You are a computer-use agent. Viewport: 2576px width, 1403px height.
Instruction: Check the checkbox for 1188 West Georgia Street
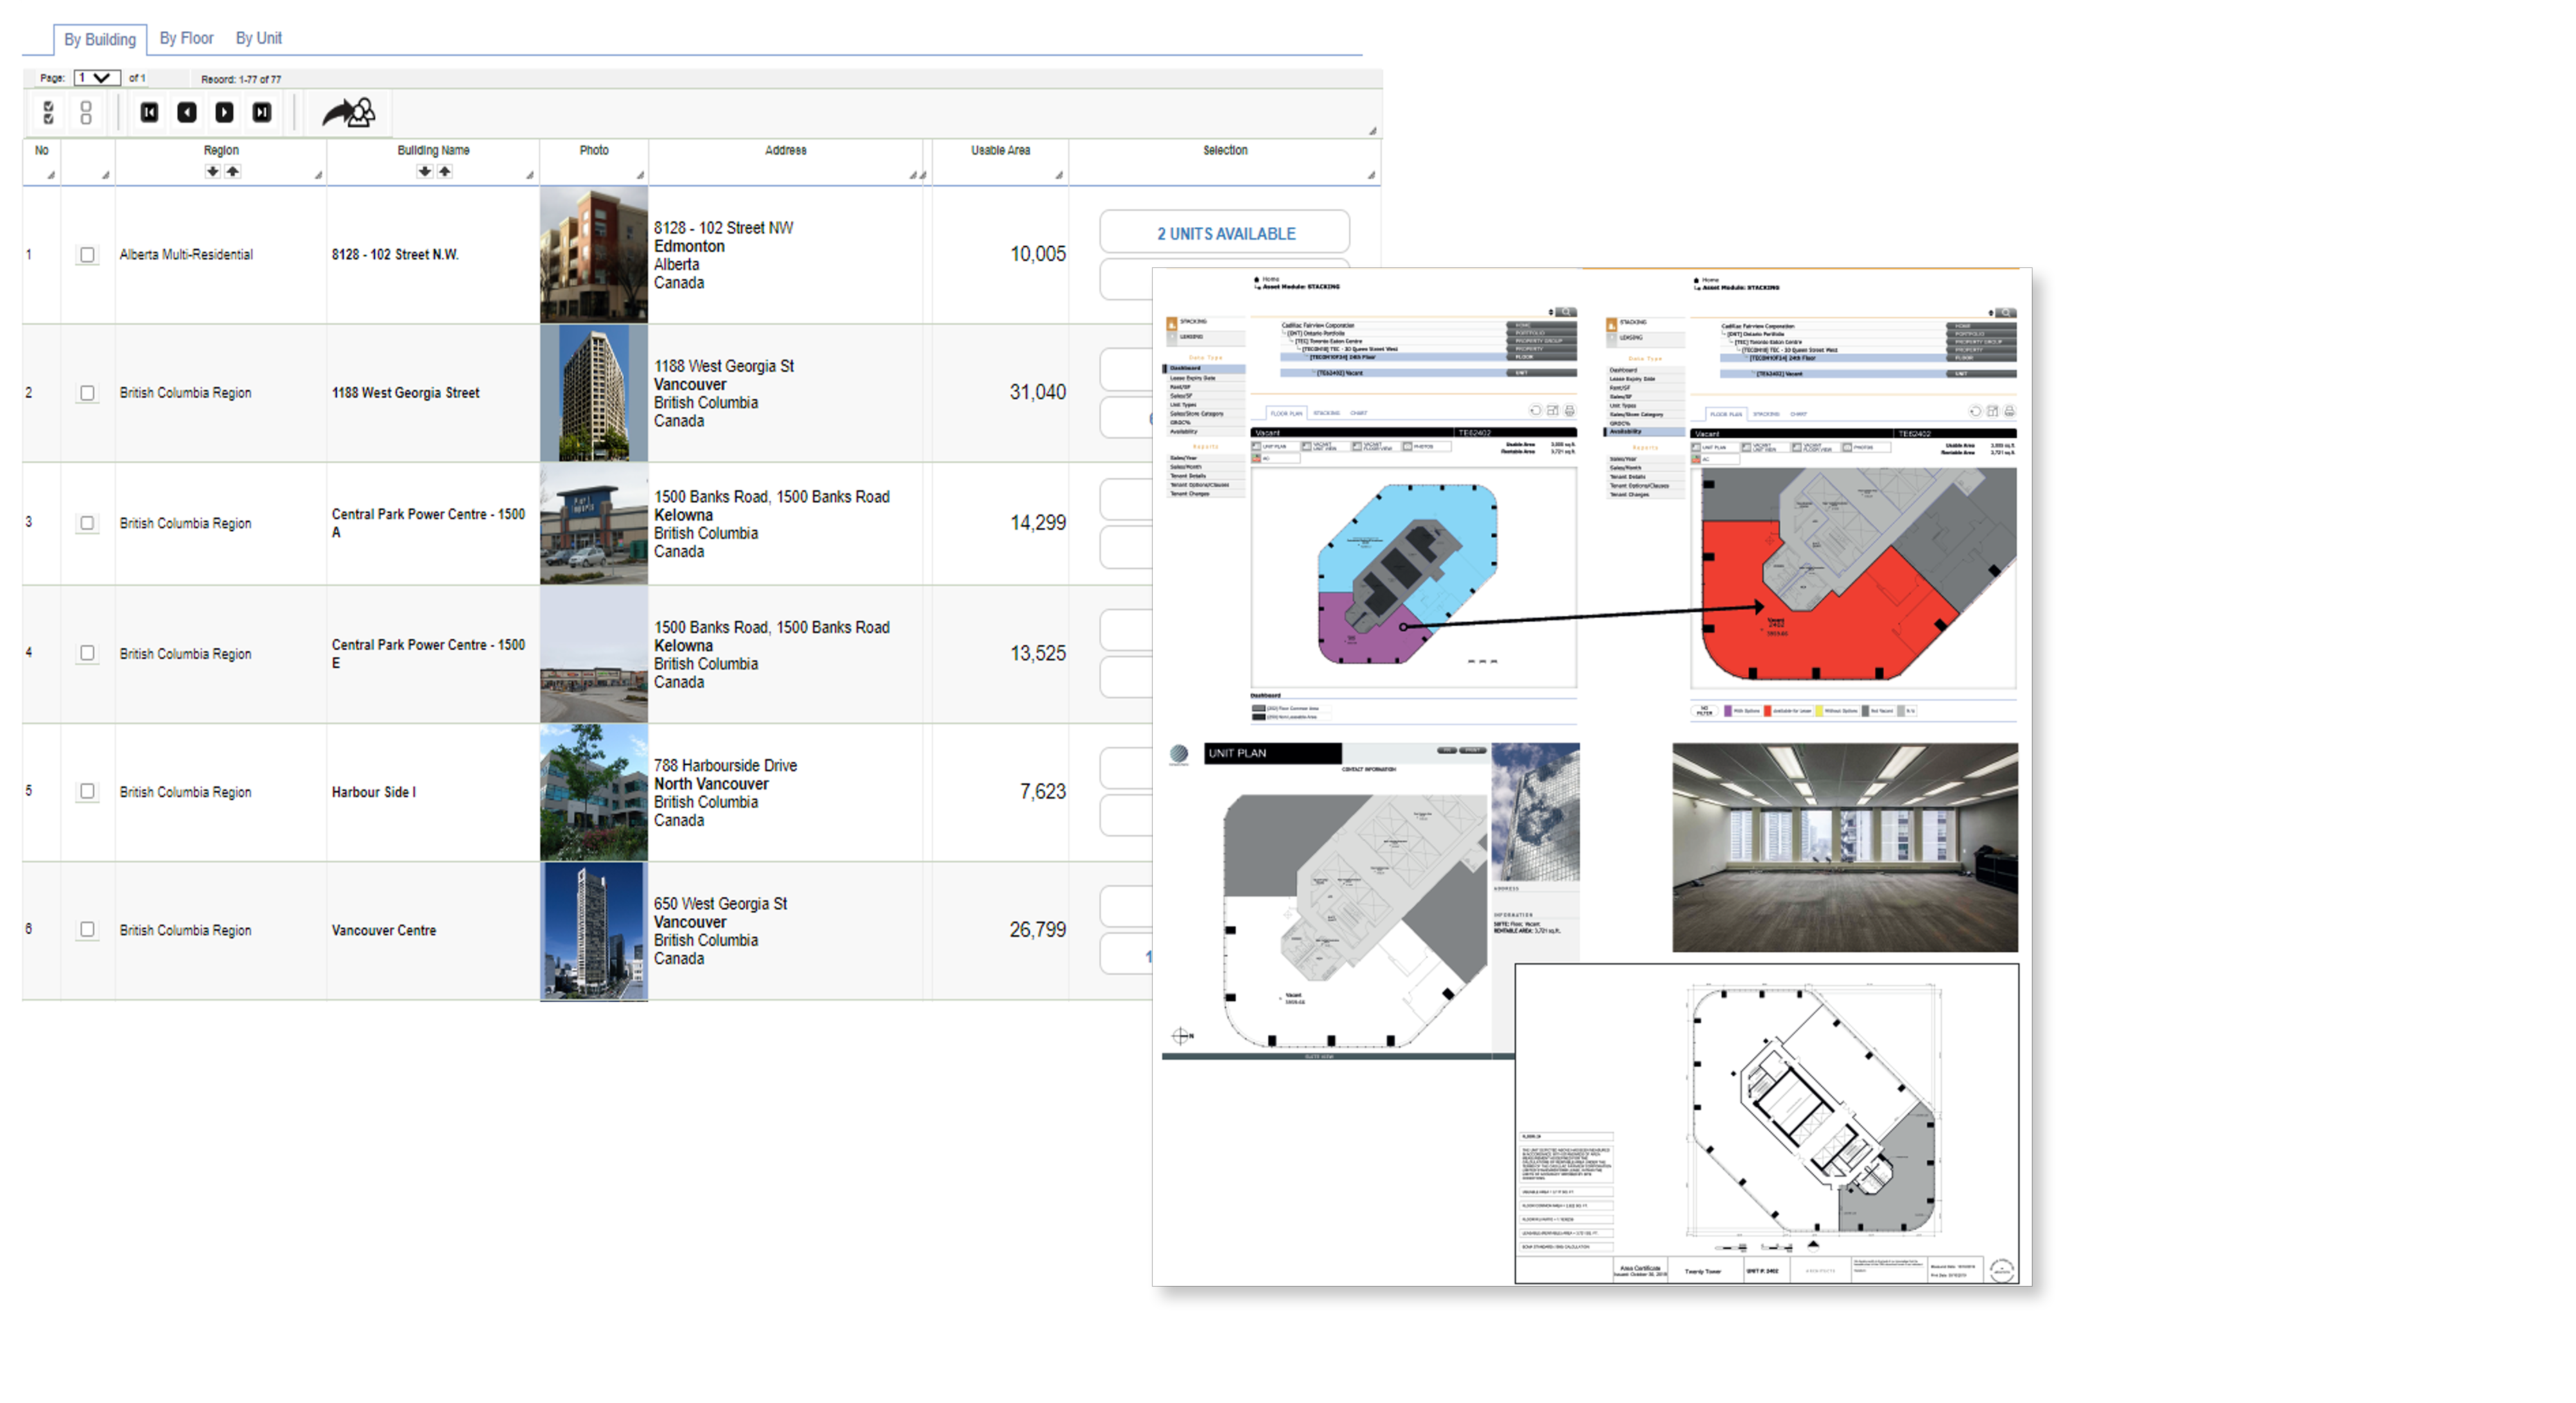tap(88, 392)
